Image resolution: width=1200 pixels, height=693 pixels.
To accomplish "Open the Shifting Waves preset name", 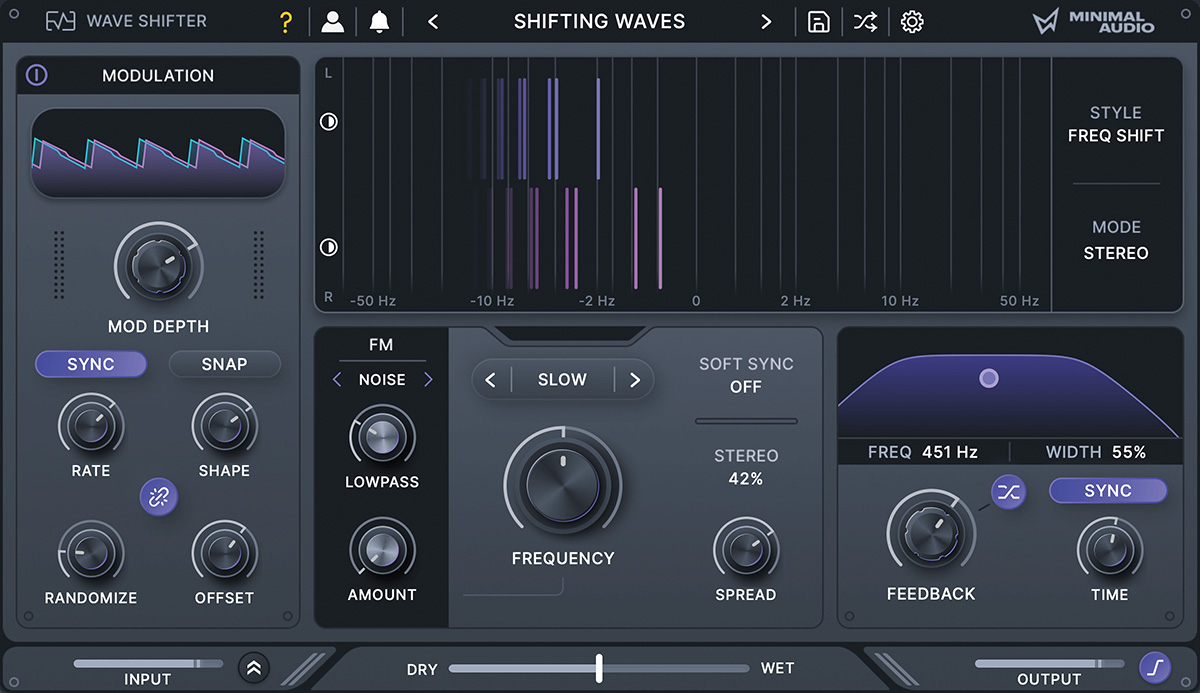I will click(x=599, y=22).
